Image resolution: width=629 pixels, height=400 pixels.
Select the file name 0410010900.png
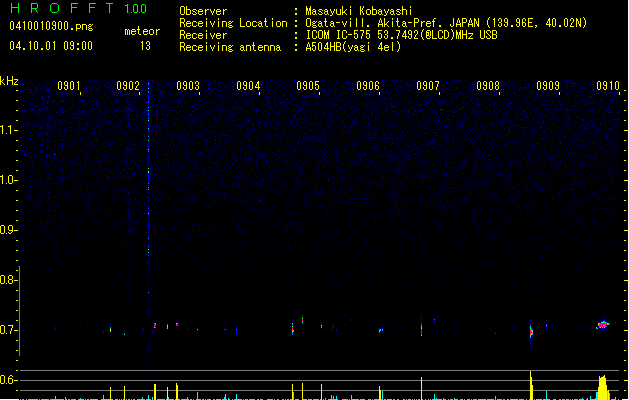coord(51,26)
